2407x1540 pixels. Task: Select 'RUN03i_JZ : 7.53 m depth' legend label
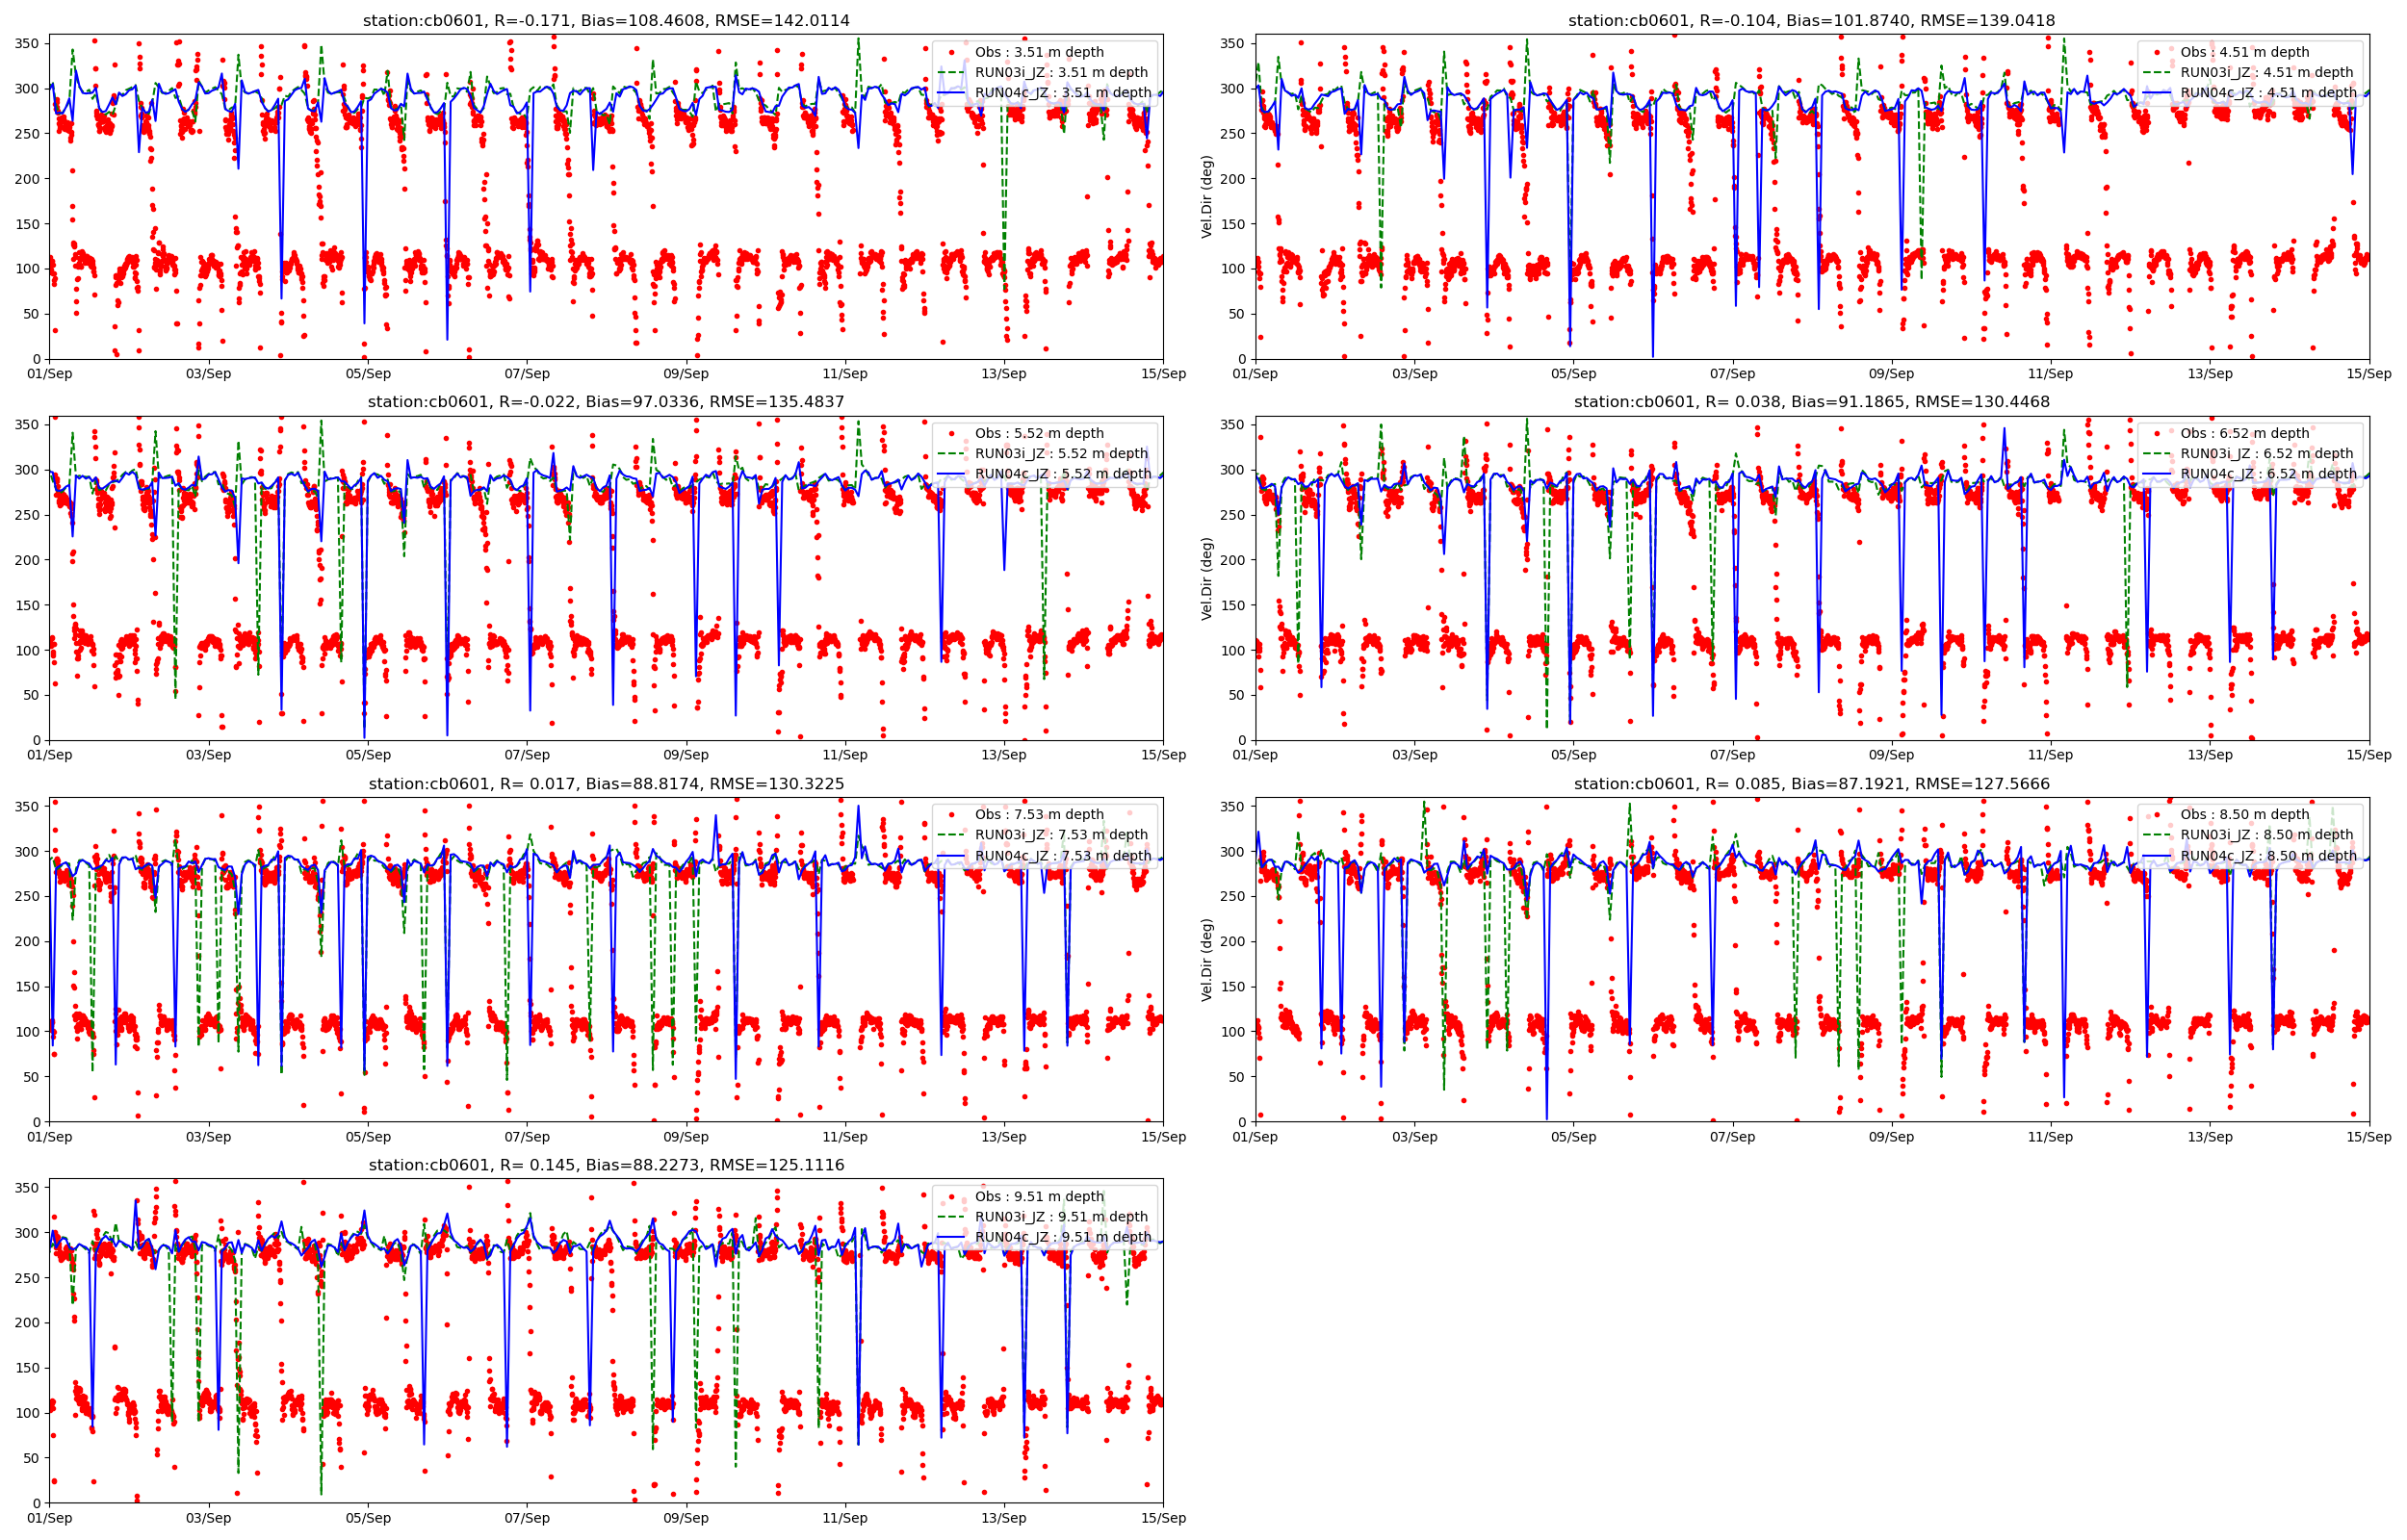pos(1061,835)
